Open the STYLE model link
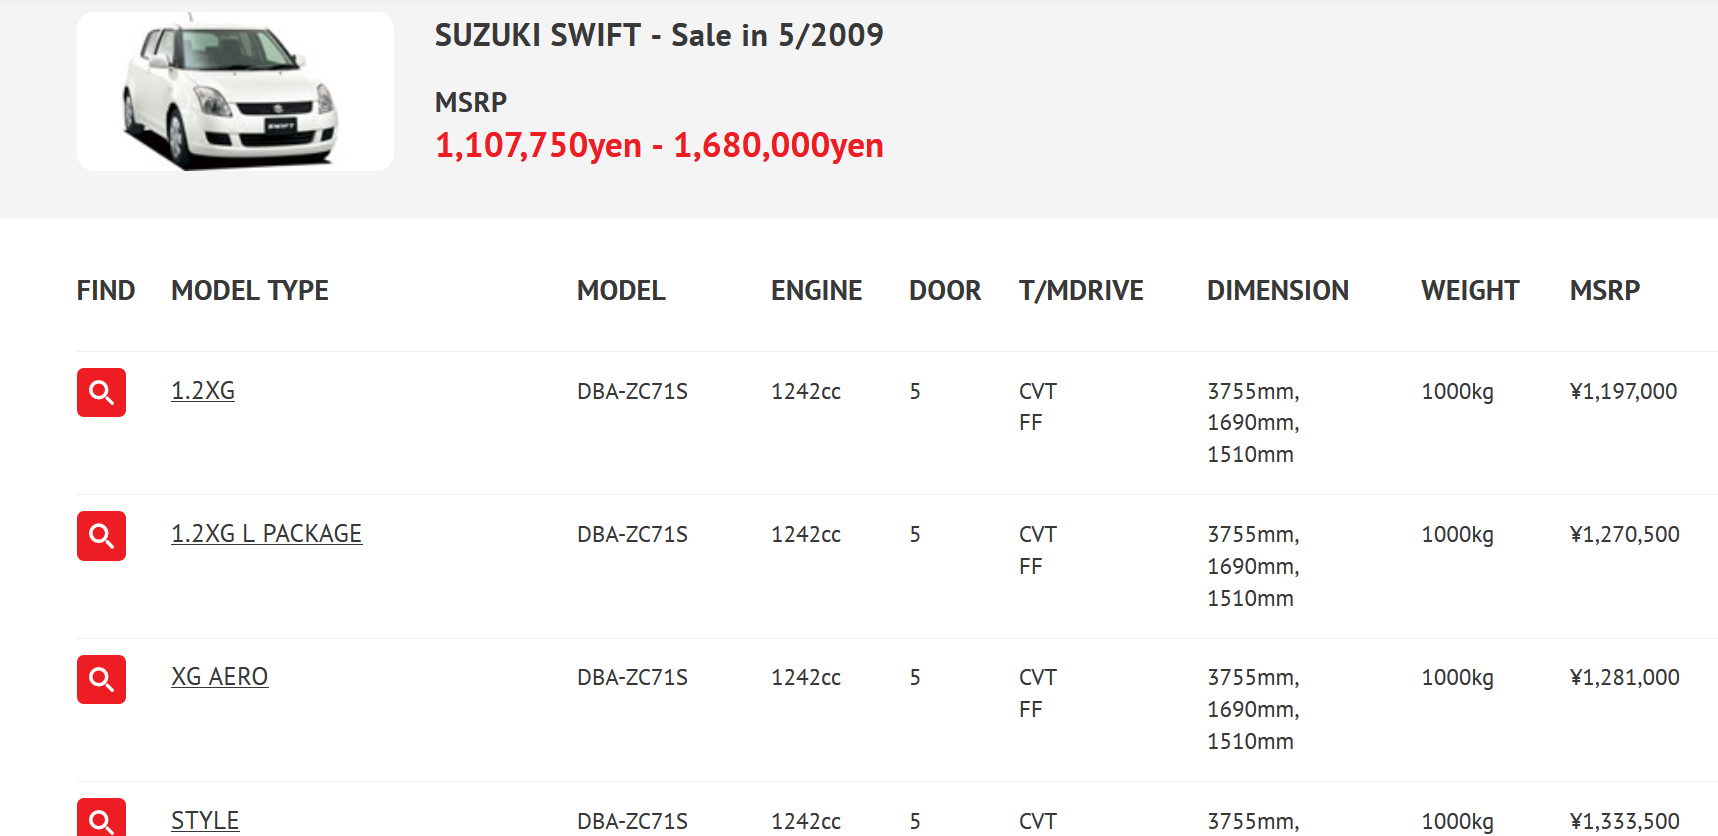The image size is (1718, 836). (x=205, y=821)
